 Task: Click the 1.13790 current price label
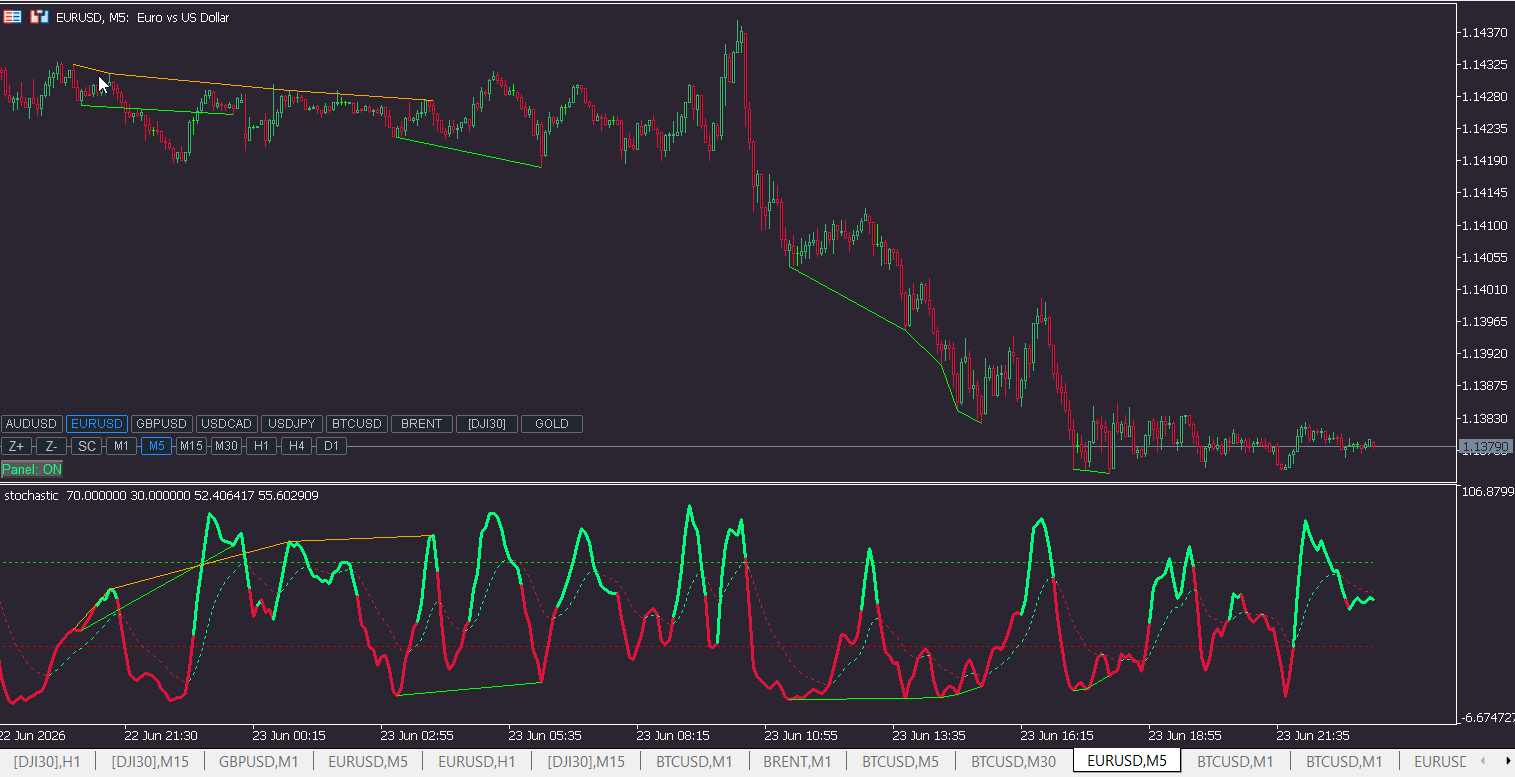click(x=1485, y=447)
